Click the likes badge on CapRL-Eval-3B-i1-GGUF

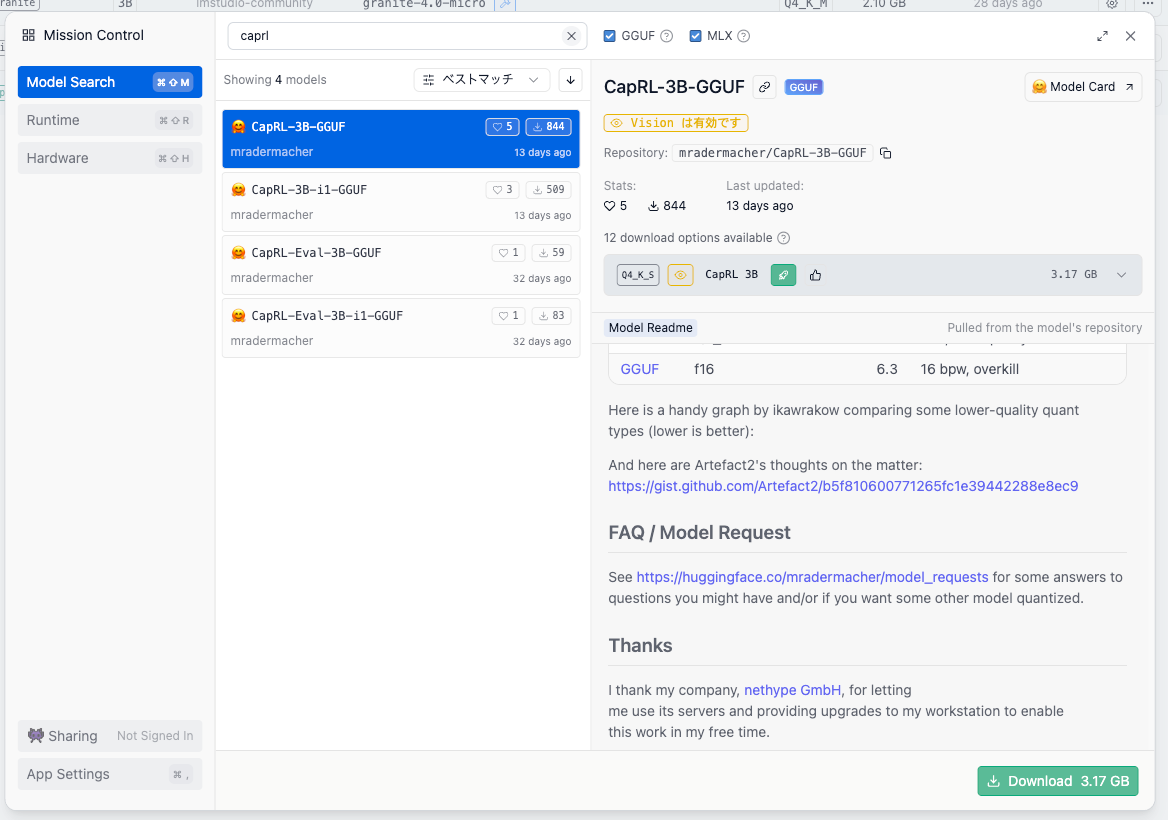pyautogui.click(x=509, y=316)
